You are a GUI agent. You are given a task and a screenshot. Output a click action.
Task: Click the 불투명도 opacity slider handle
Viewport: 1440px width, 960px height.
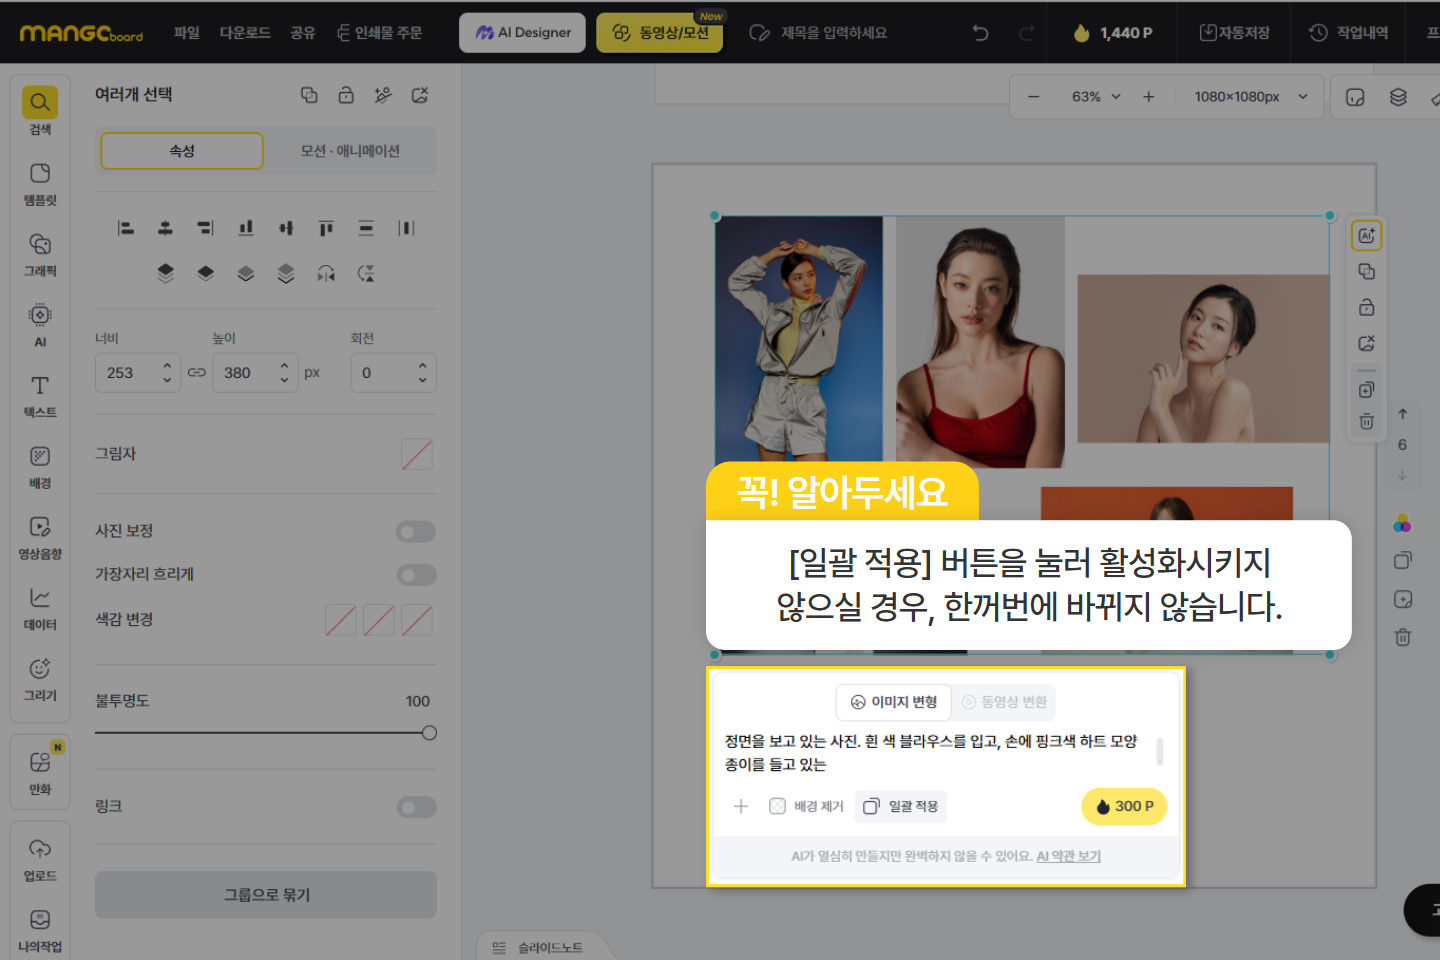point(429,733)
